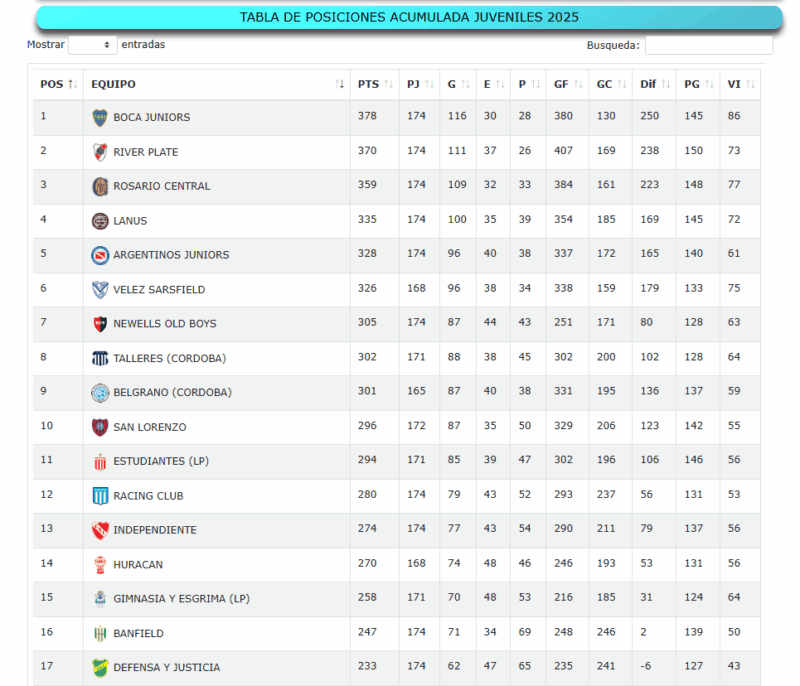Sort by VI column header
The width and height of the screenshot is (800, 686).
(x=740, y=84)
